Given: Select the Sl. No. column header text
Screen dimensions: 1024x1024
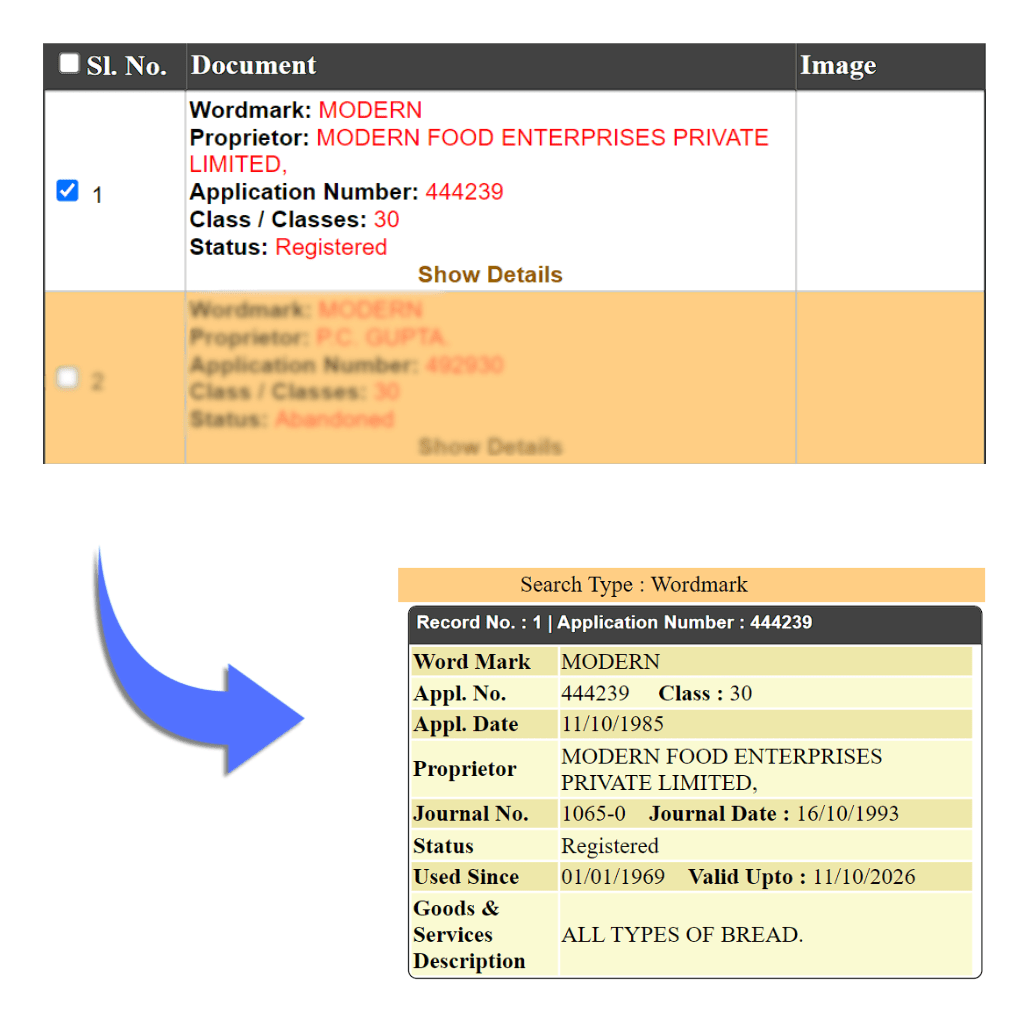Looking at the screenshot, I should point(126,67).
